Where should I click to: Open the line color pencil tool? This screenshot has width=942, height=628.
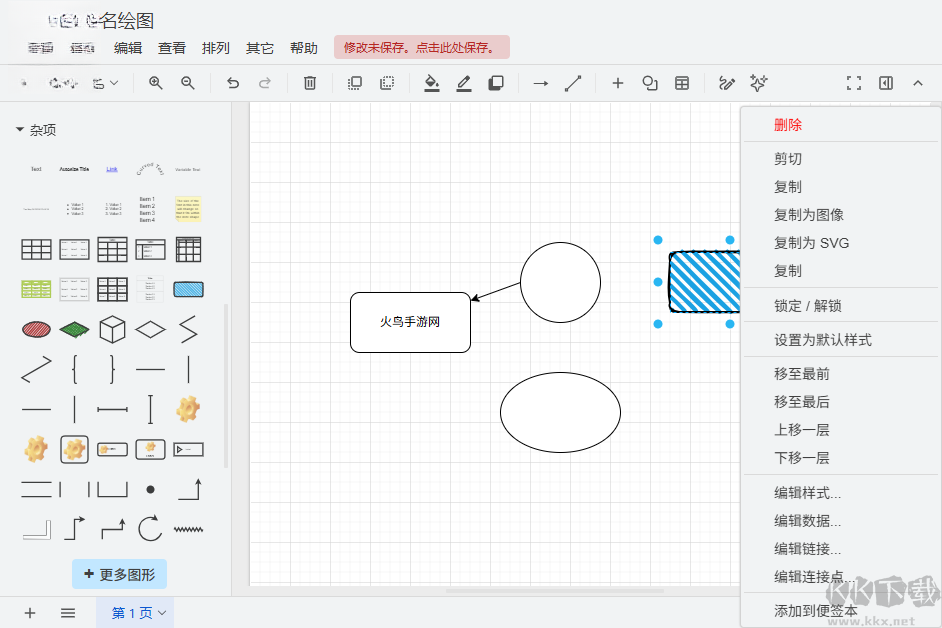click(x=464, y=83)
